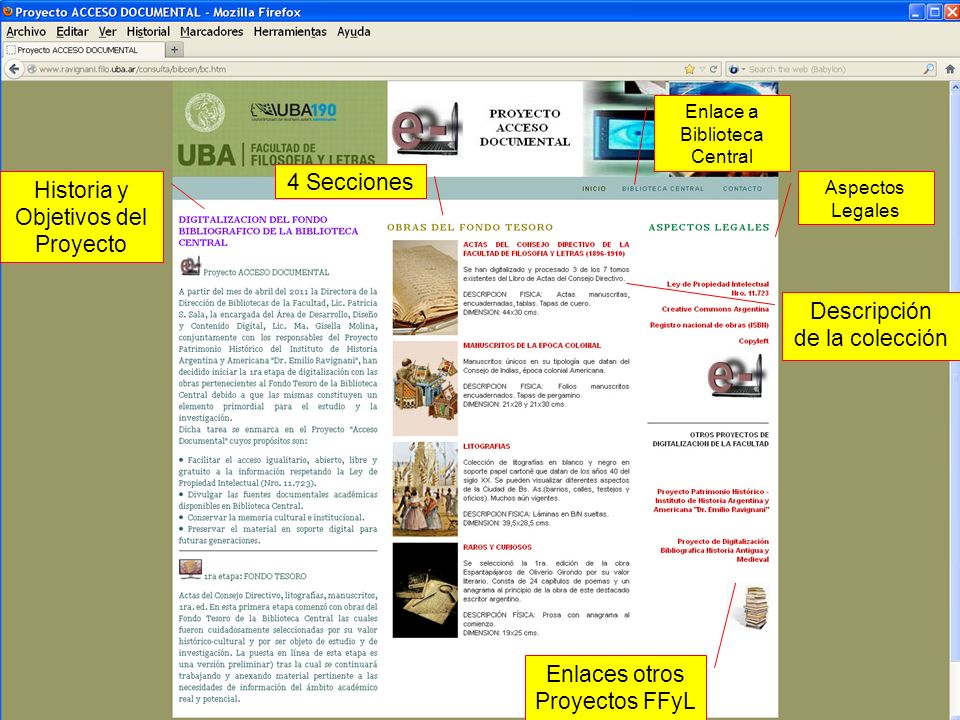Open the LITOGRAFIAS heading link
Screen dimensions: 960x720
coord(487,446)
